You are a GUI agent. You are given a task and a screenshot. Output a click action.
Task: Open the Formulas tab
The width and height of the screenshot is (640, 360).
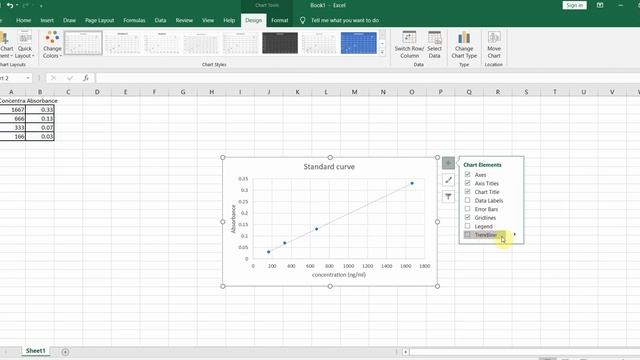point(134,20)
